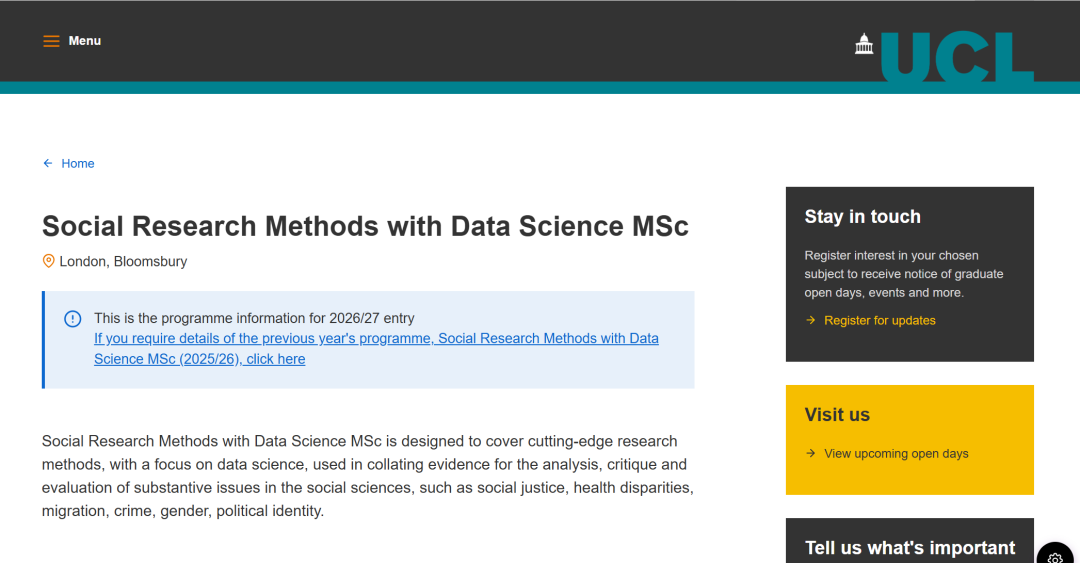Go to the Home breadcrumb link
Image resolution: width=1080 pixels, height=563 pixels.
pyautogui.click(x=78, y=163)
